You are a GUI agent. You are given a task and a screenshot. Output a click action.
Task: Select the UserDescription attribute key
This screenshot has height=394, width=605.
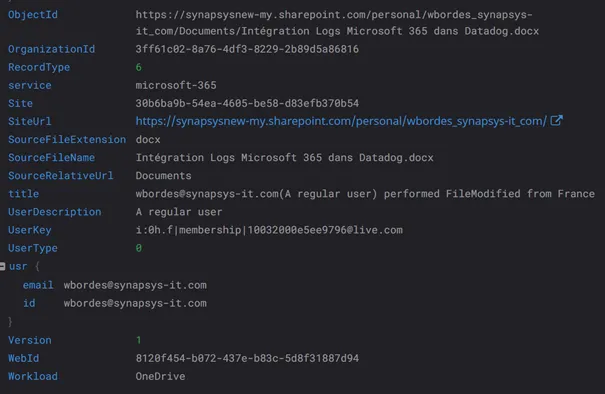click(54, 212)
